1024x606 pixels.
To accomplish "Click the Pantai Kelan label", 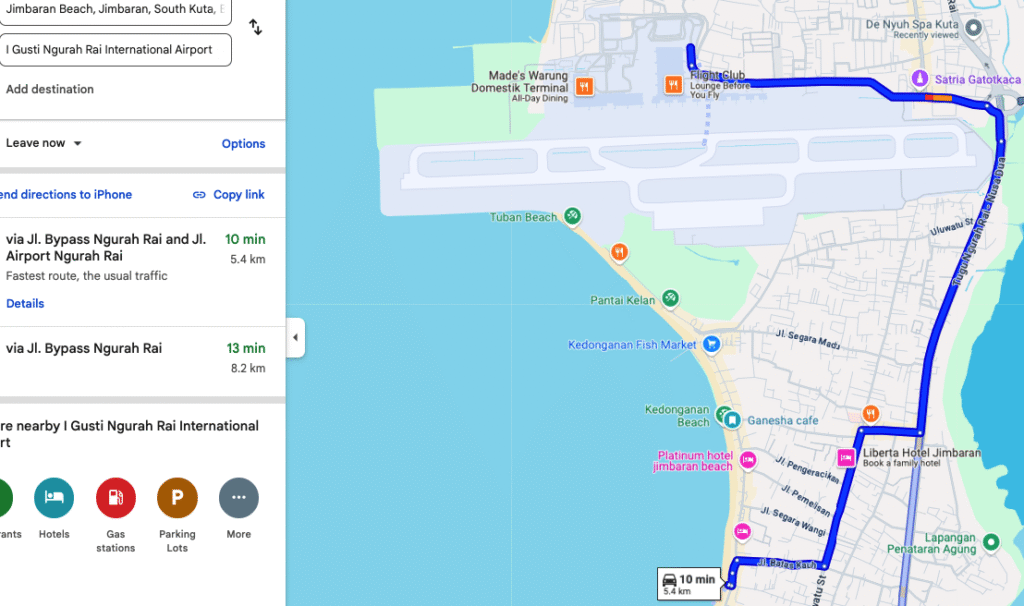I will [622, 300].
